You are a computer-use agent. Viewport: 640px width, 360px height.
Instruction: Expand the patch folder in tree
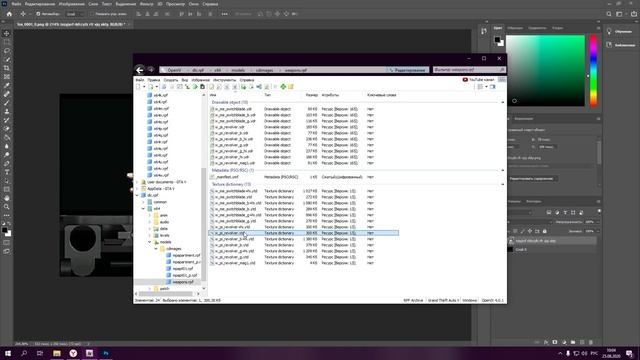point(149,289)
